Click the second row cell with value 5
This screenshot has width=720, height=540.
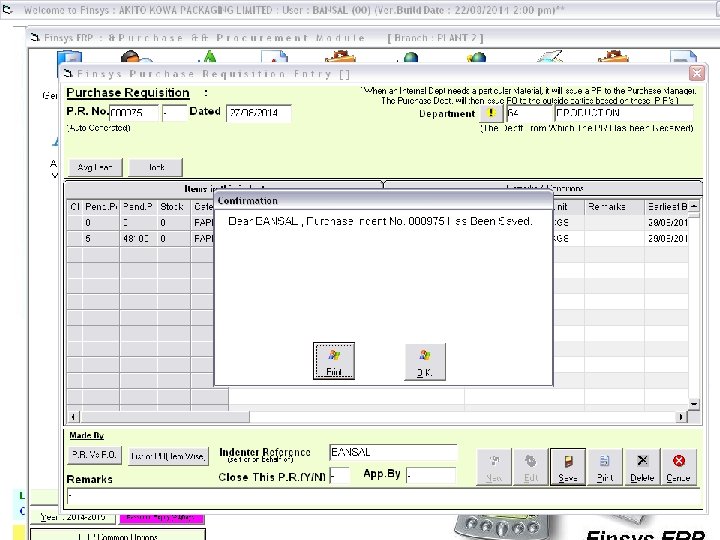tap(101, 239)
